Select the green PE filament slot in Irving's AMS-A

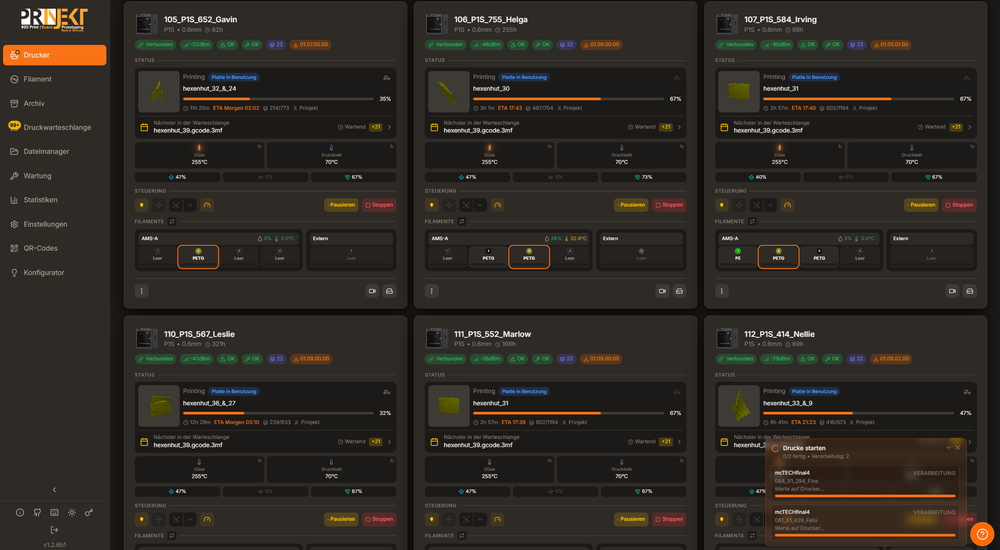coord(738,255)
